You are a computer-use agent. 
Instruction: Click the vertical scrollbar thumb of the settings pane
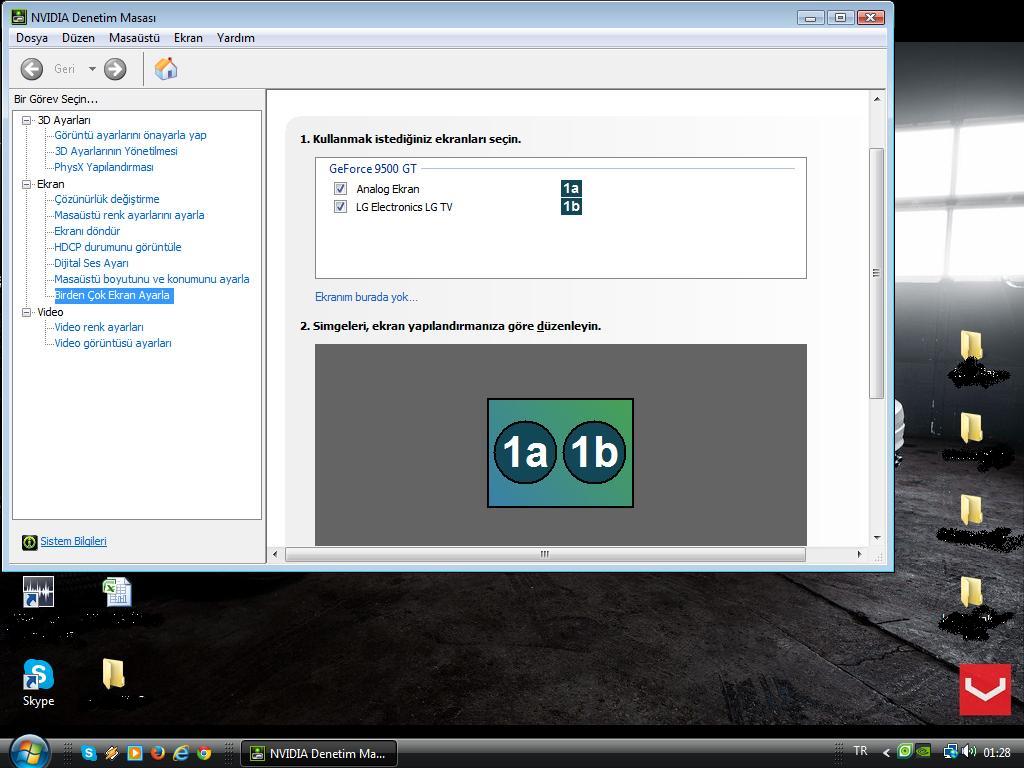tap(876, 273)
